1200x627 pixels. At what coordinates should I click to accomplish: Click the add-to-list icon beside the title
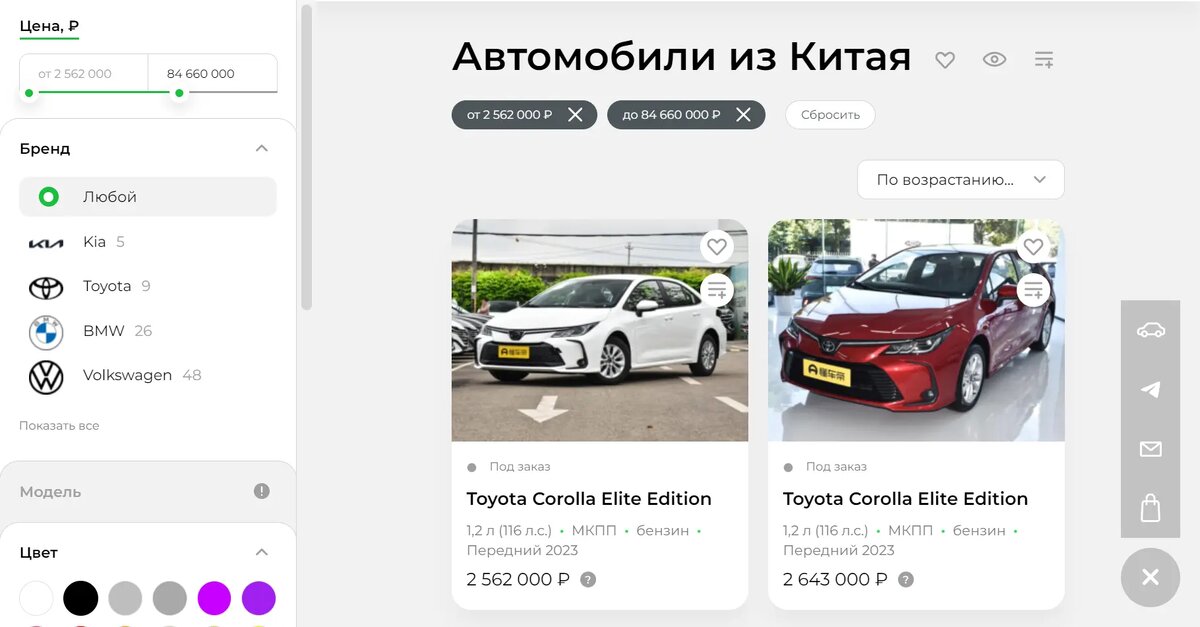[1044, 60]
